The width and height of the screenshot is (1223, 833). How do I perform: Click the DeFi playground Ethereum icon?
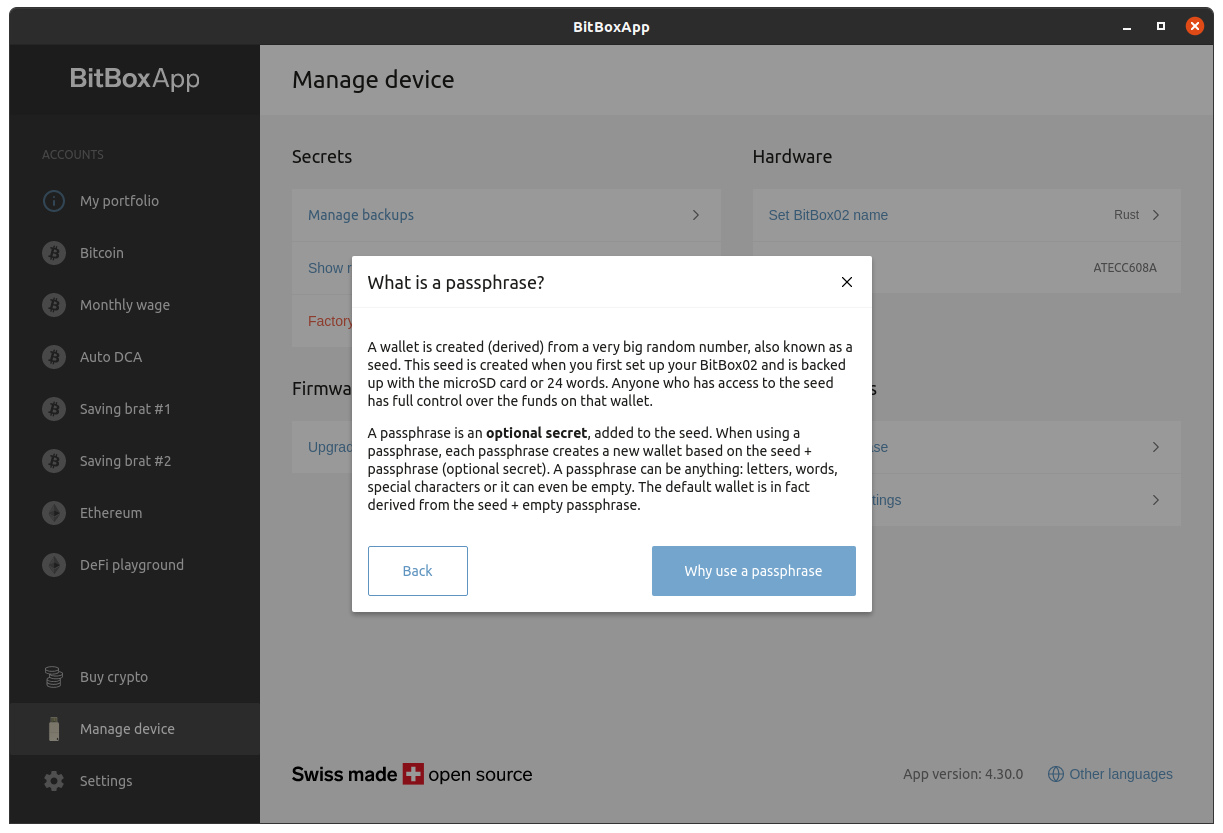click(54, 565)
